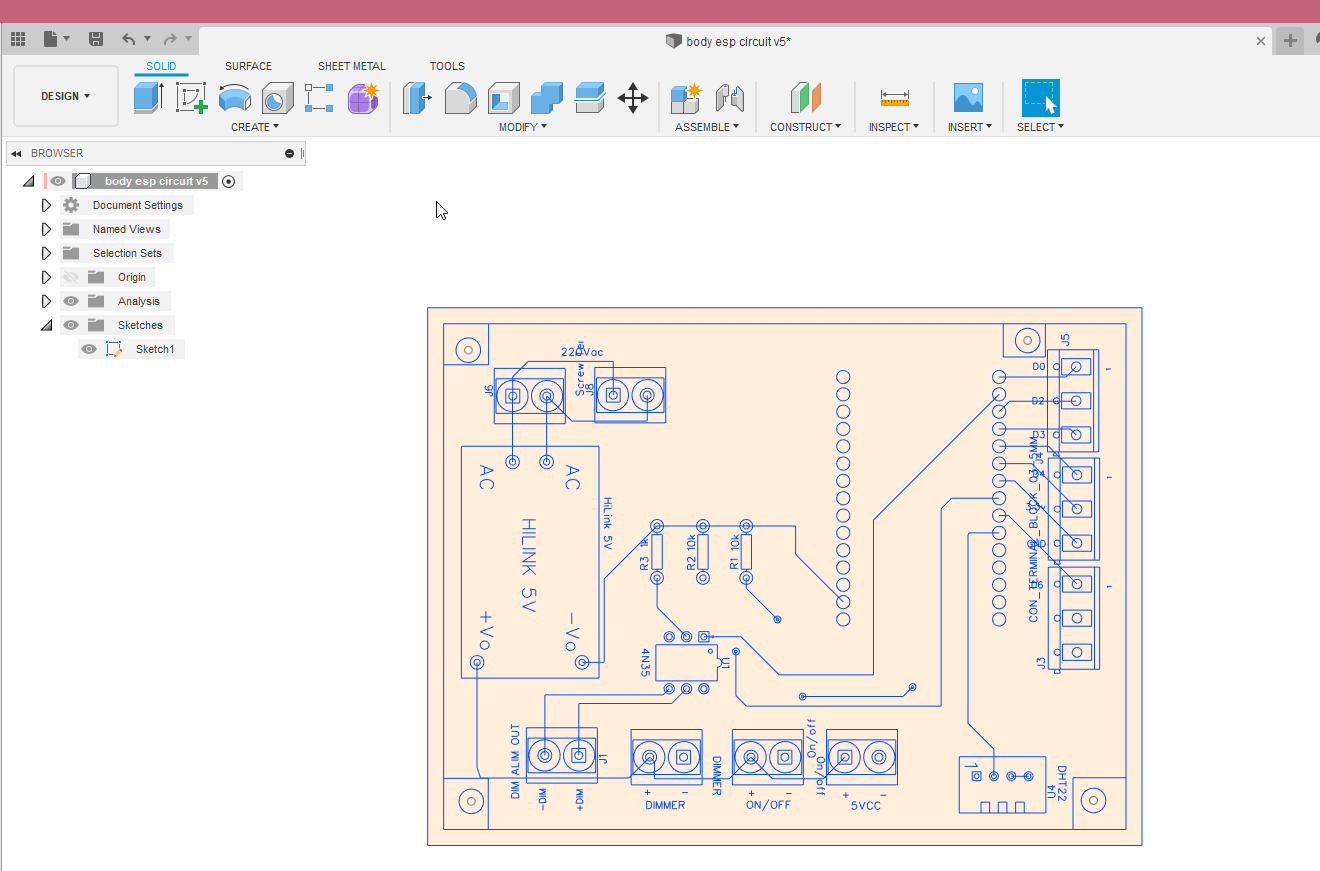Screen dimensions: 1320x871
Task: Expand the Analysis node
Action: pyautogui.click(x=46, y=301)
